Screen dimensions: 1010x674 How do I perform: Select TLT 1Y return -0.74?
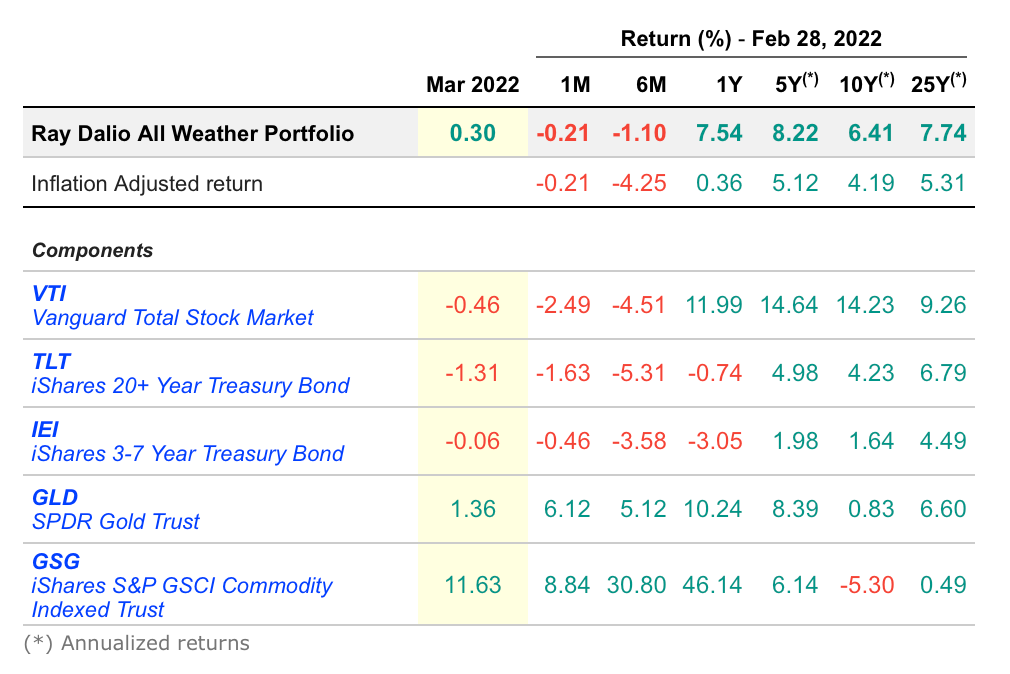coord(715,373)
